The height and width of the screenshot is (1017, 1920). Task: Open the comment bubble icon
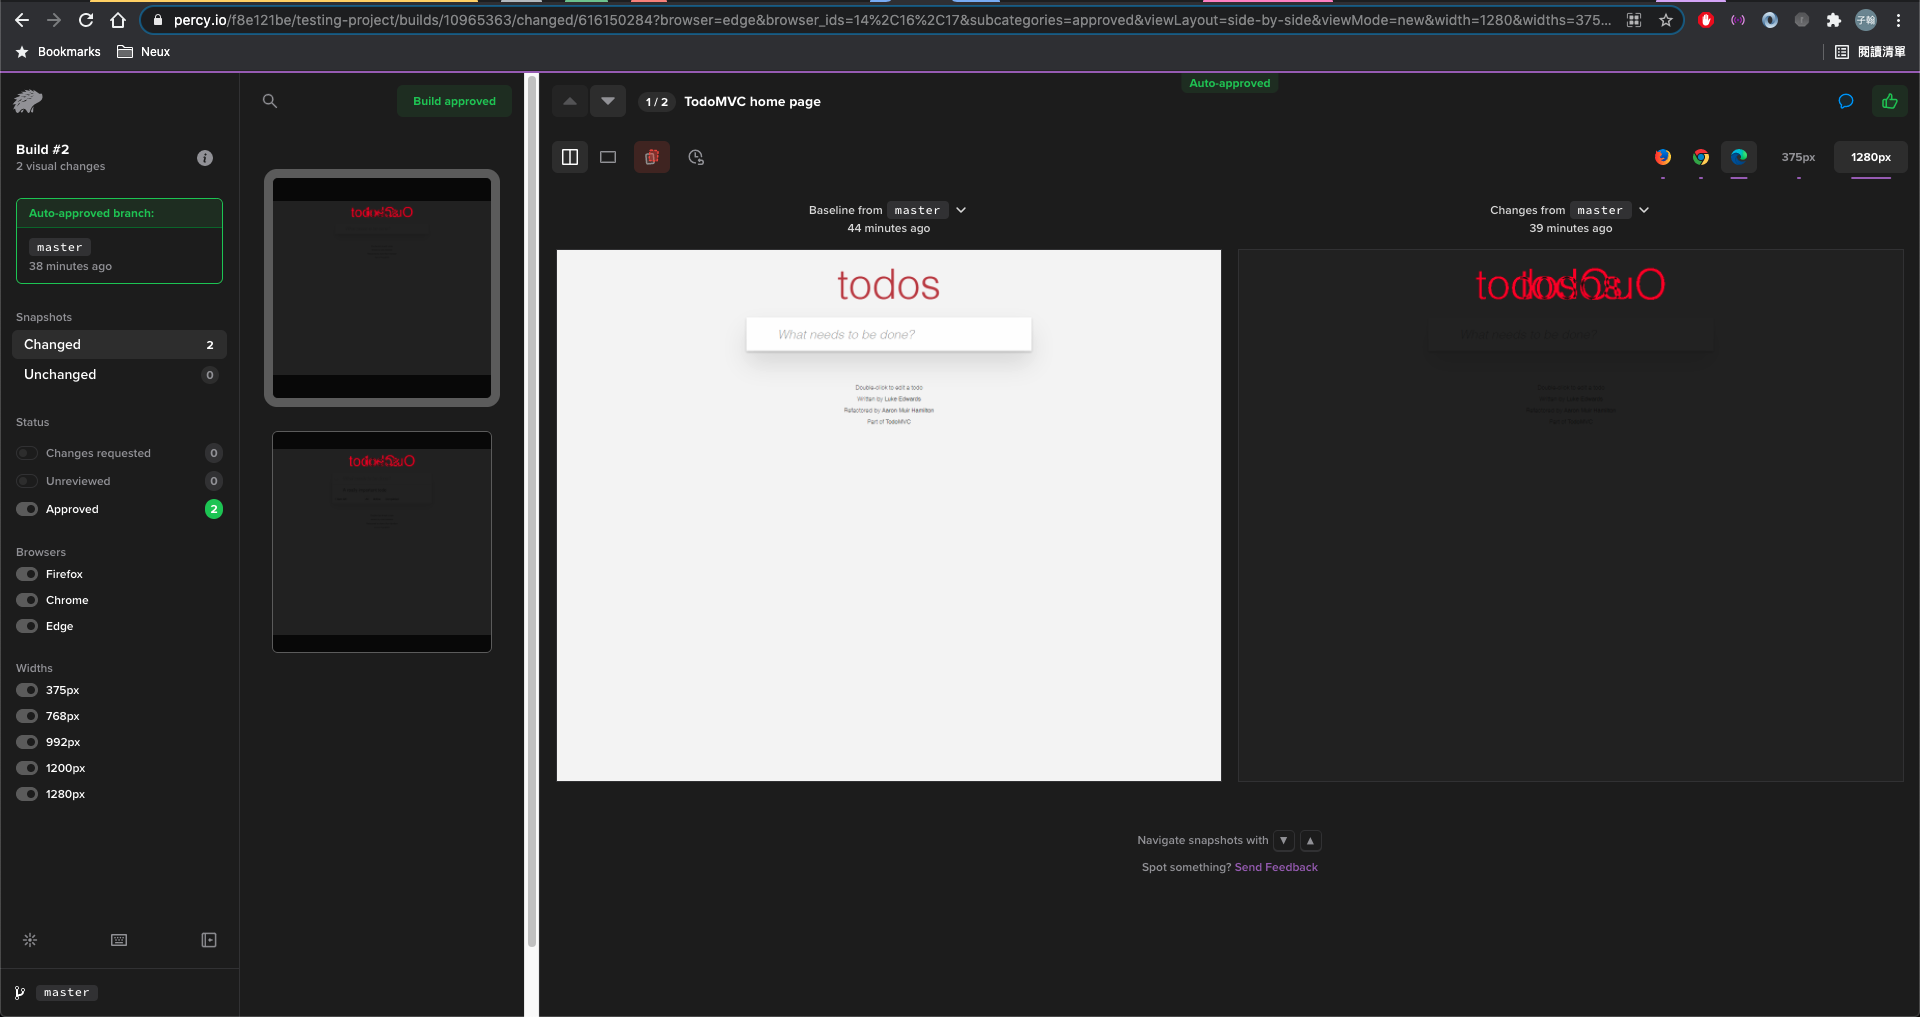point(1846,101)
